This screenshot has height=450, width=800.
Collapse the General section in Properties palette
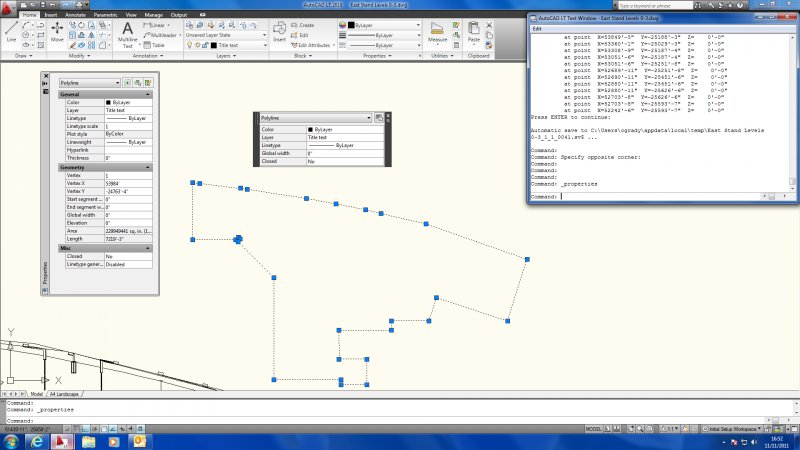pyautogui.click(x=147, y=94)
